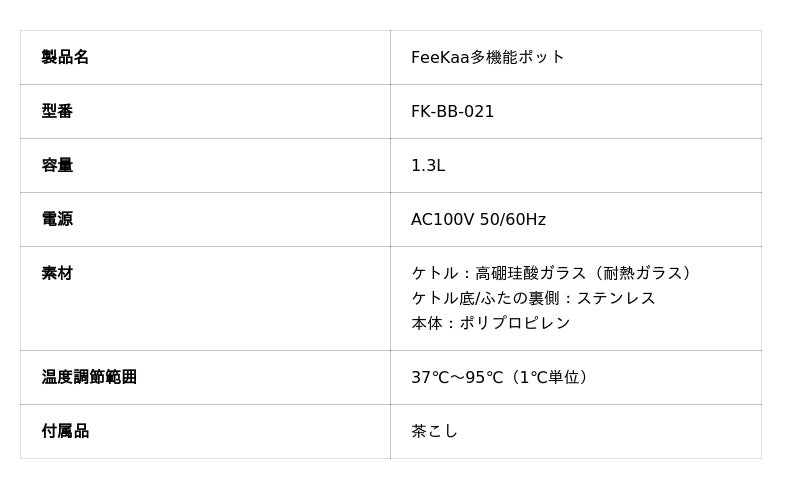Viewport: 800px width, 489px height.
Task: Select model number FK-BB-021
Action: pos(452,111)
